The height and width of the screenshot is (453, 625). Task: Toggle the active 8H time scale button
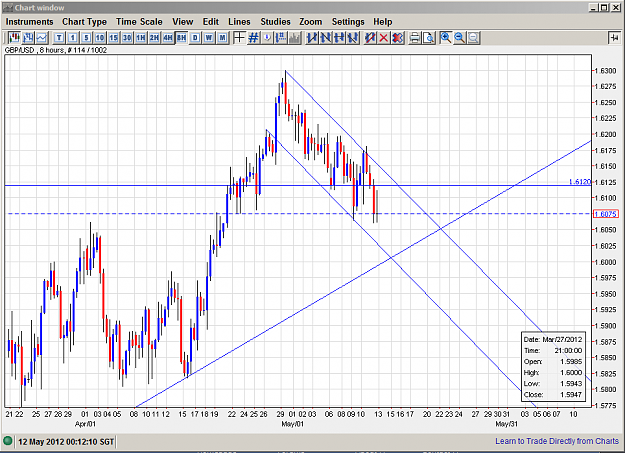181,38
